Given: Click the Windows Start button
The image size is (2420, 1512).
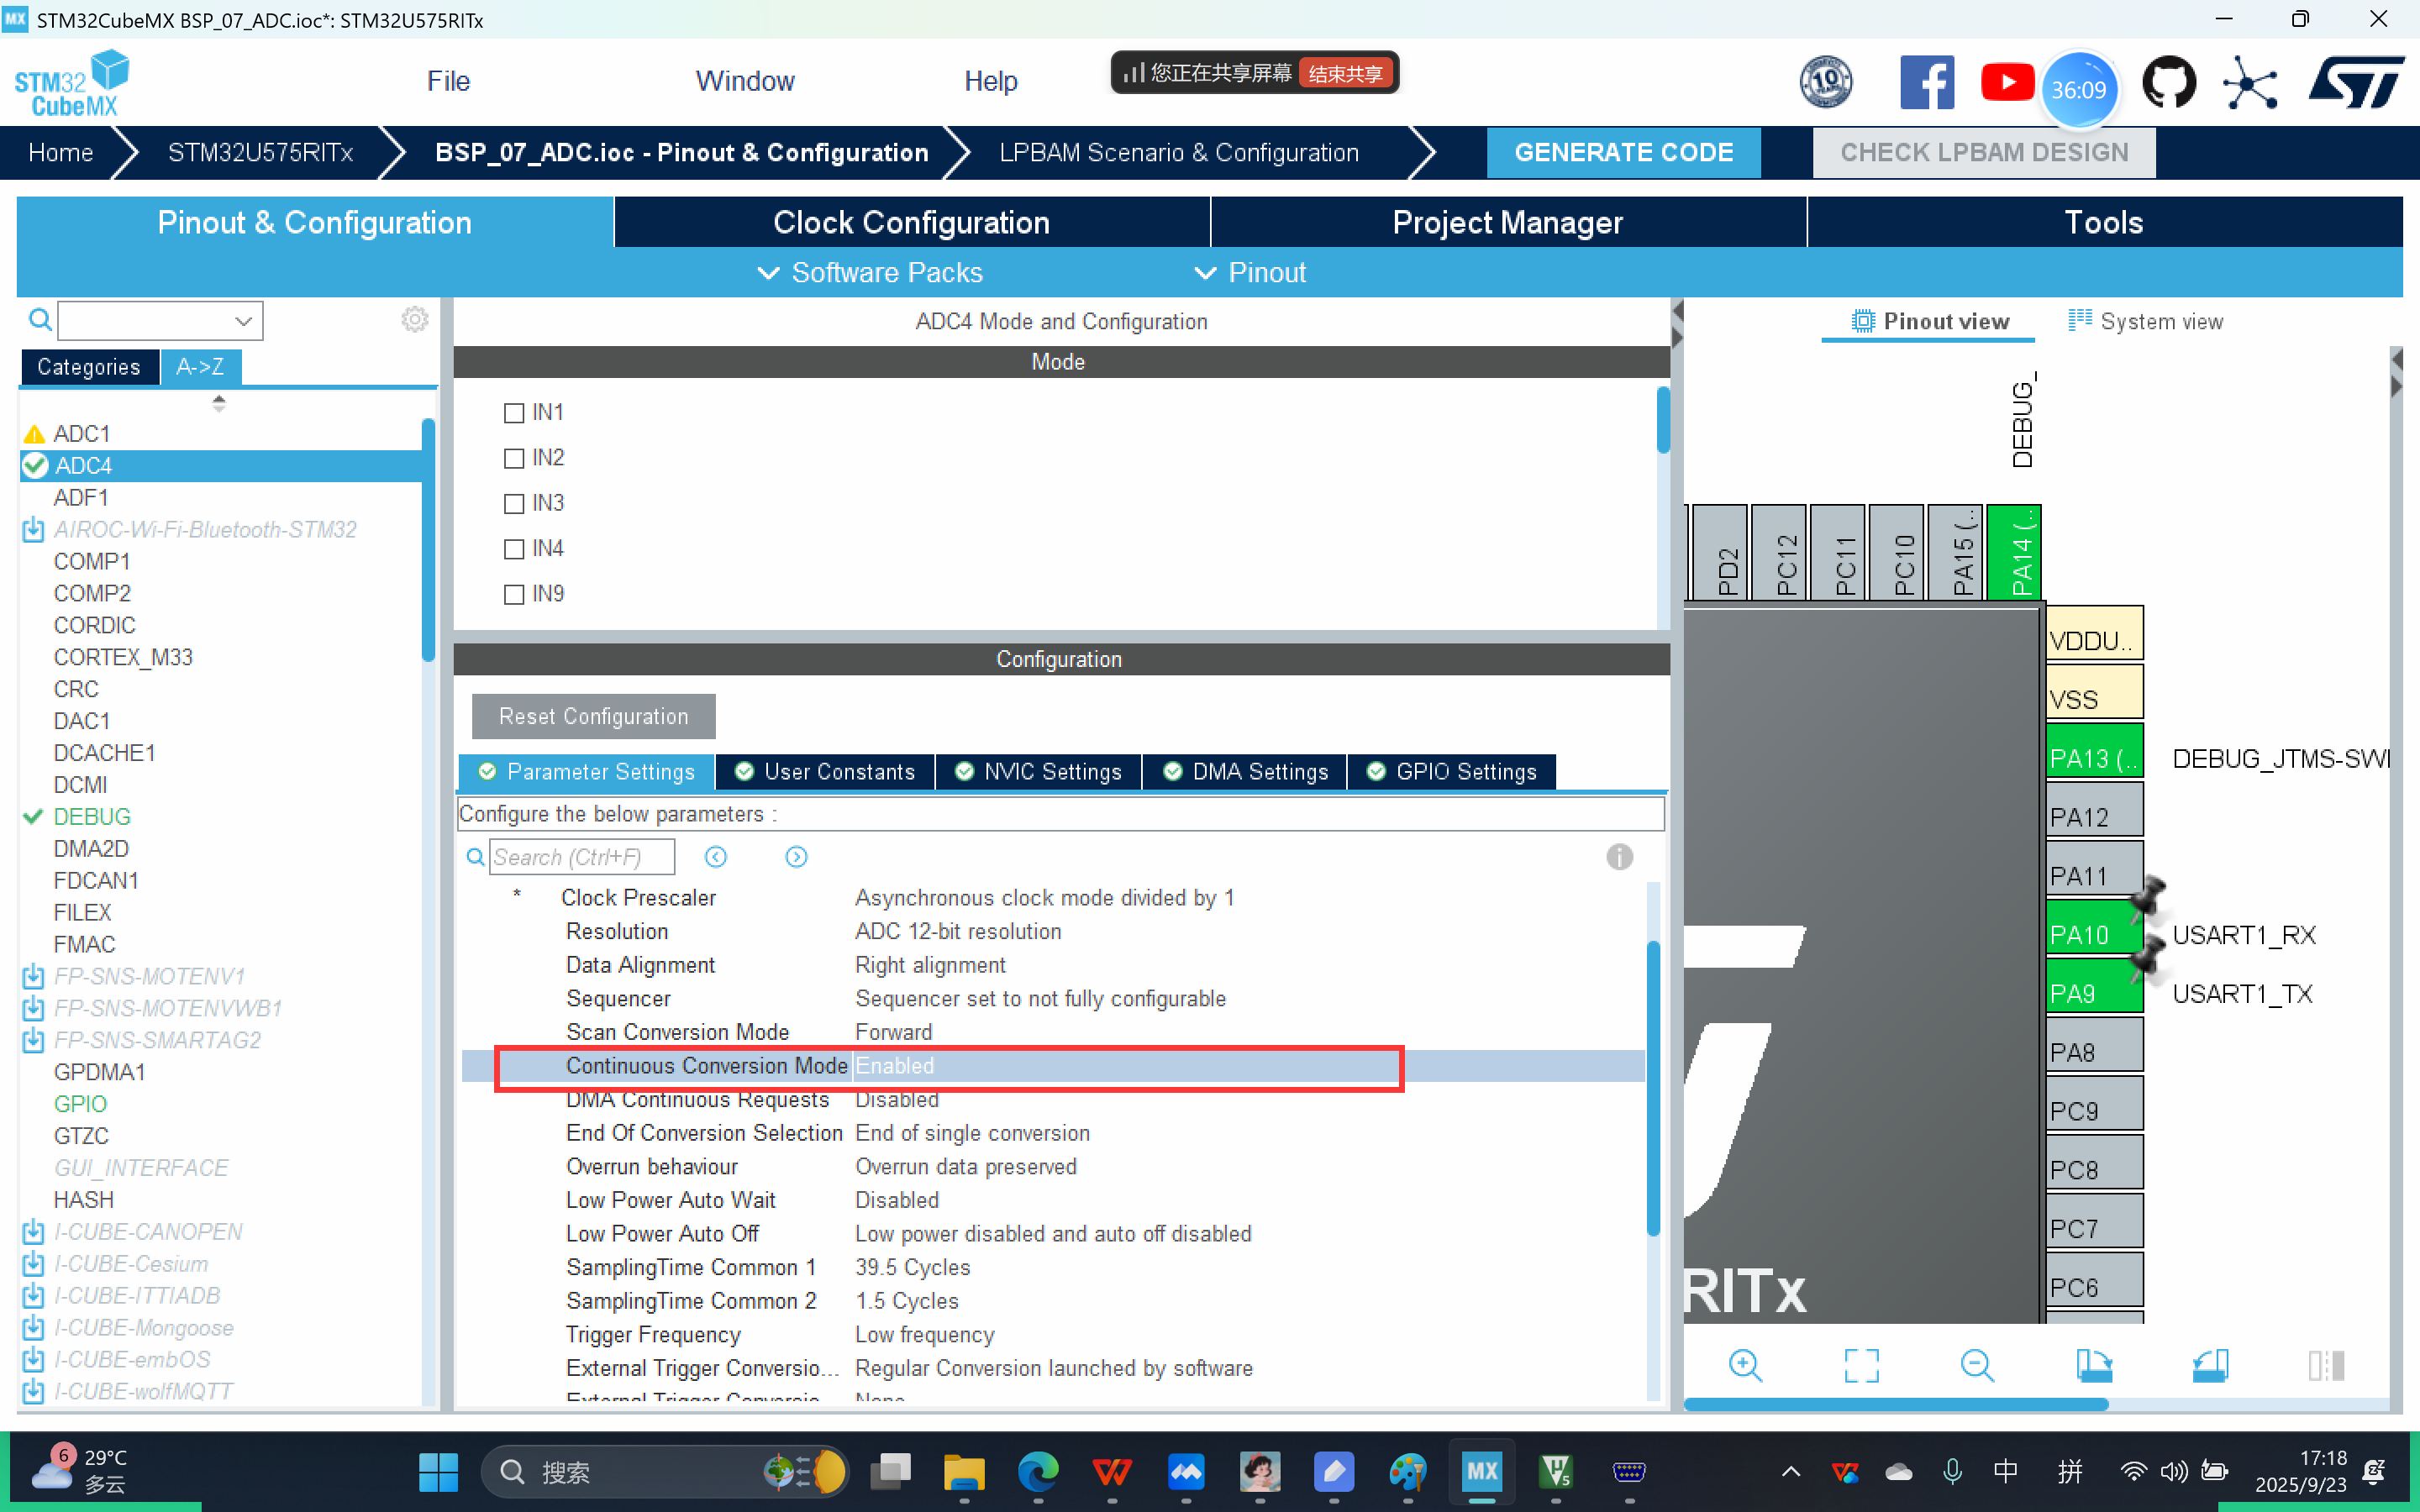Looking at the screenshot, I should coord(438,1472).
